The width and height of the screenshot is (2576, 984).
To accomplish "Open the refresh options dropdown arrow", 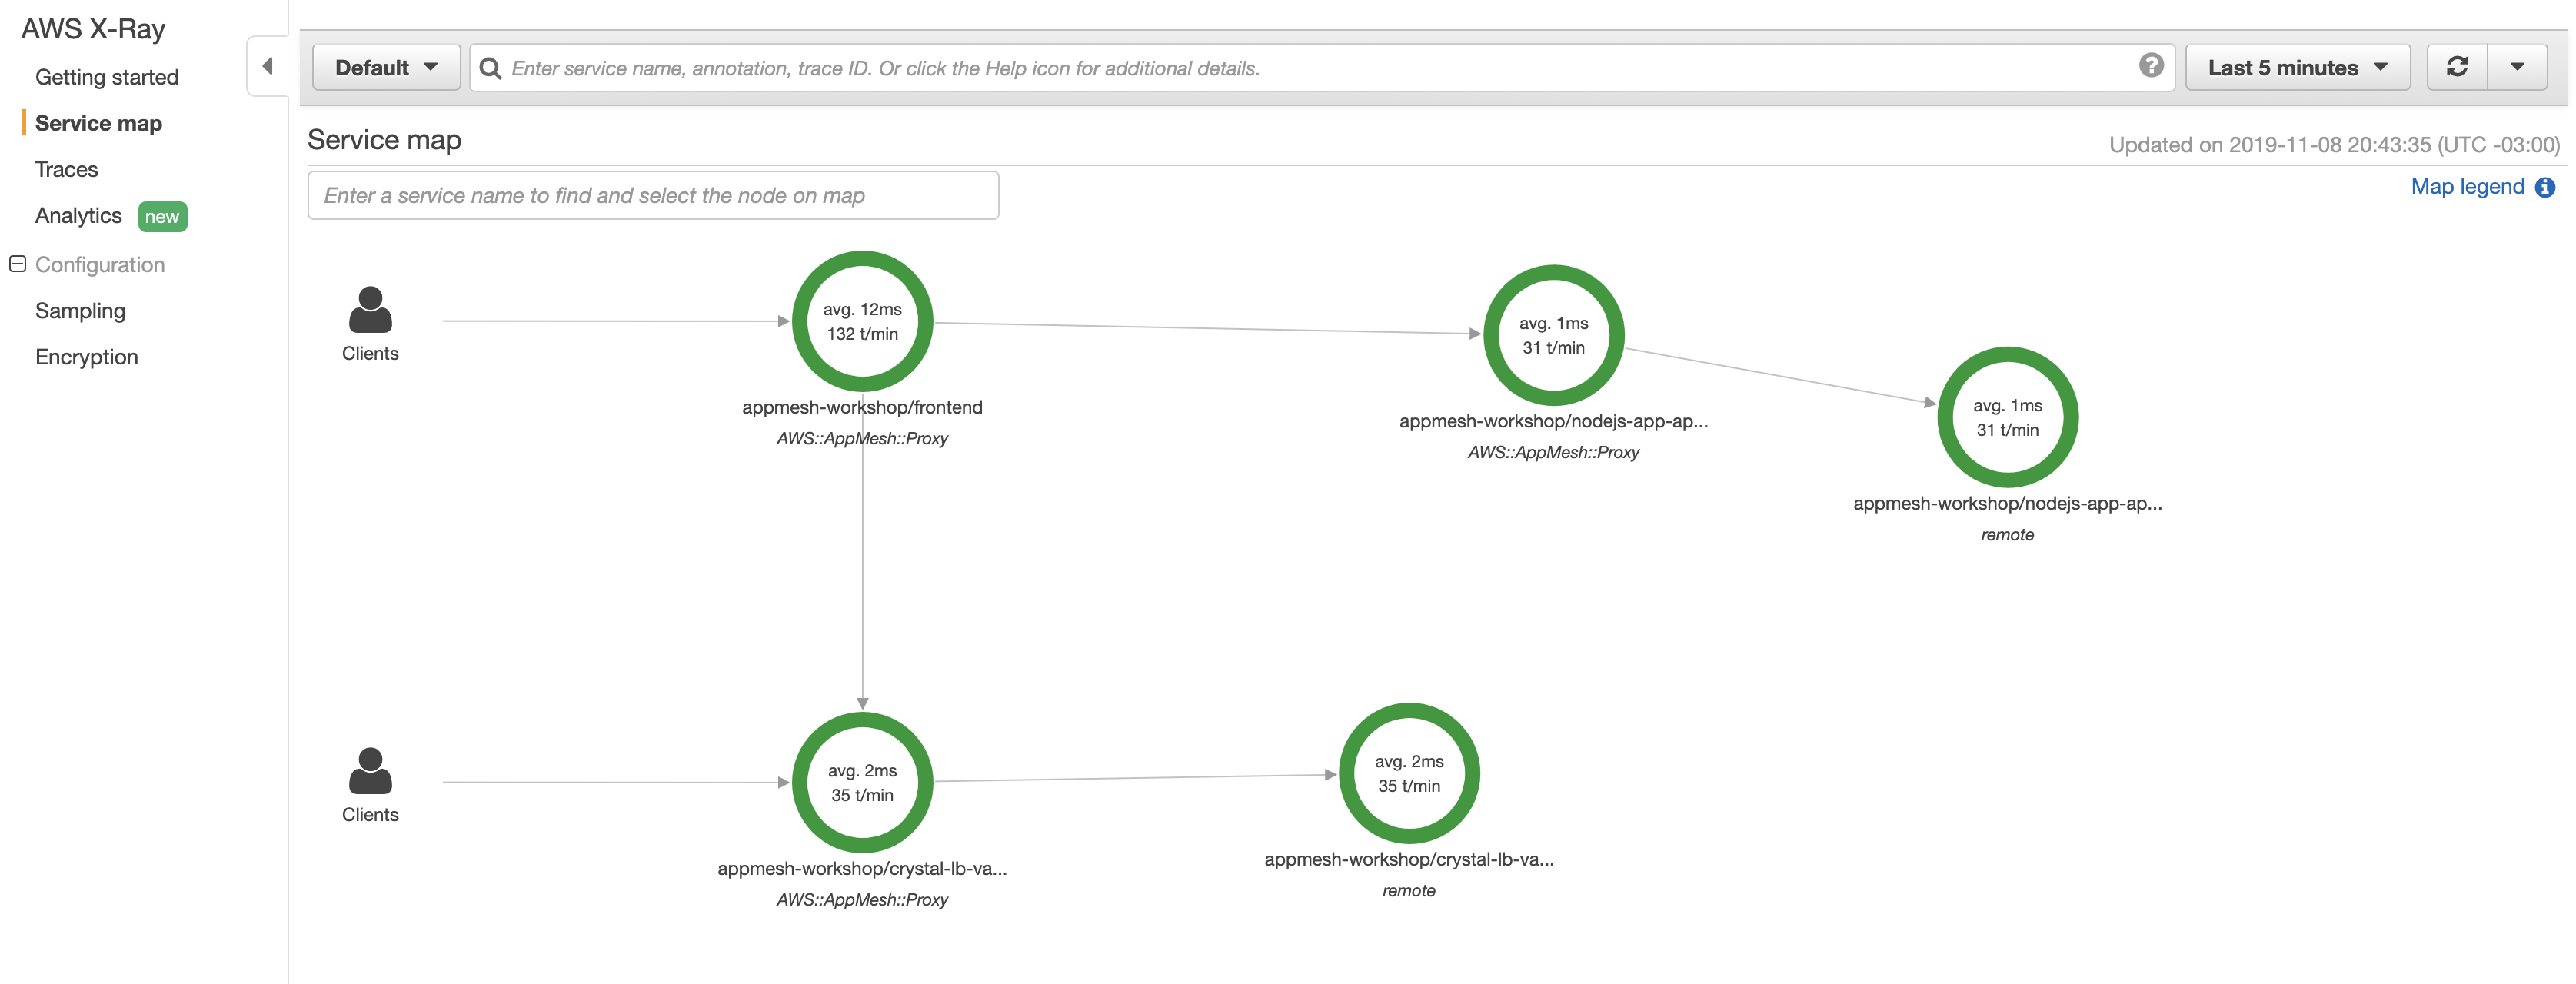I will (2517, 67).
